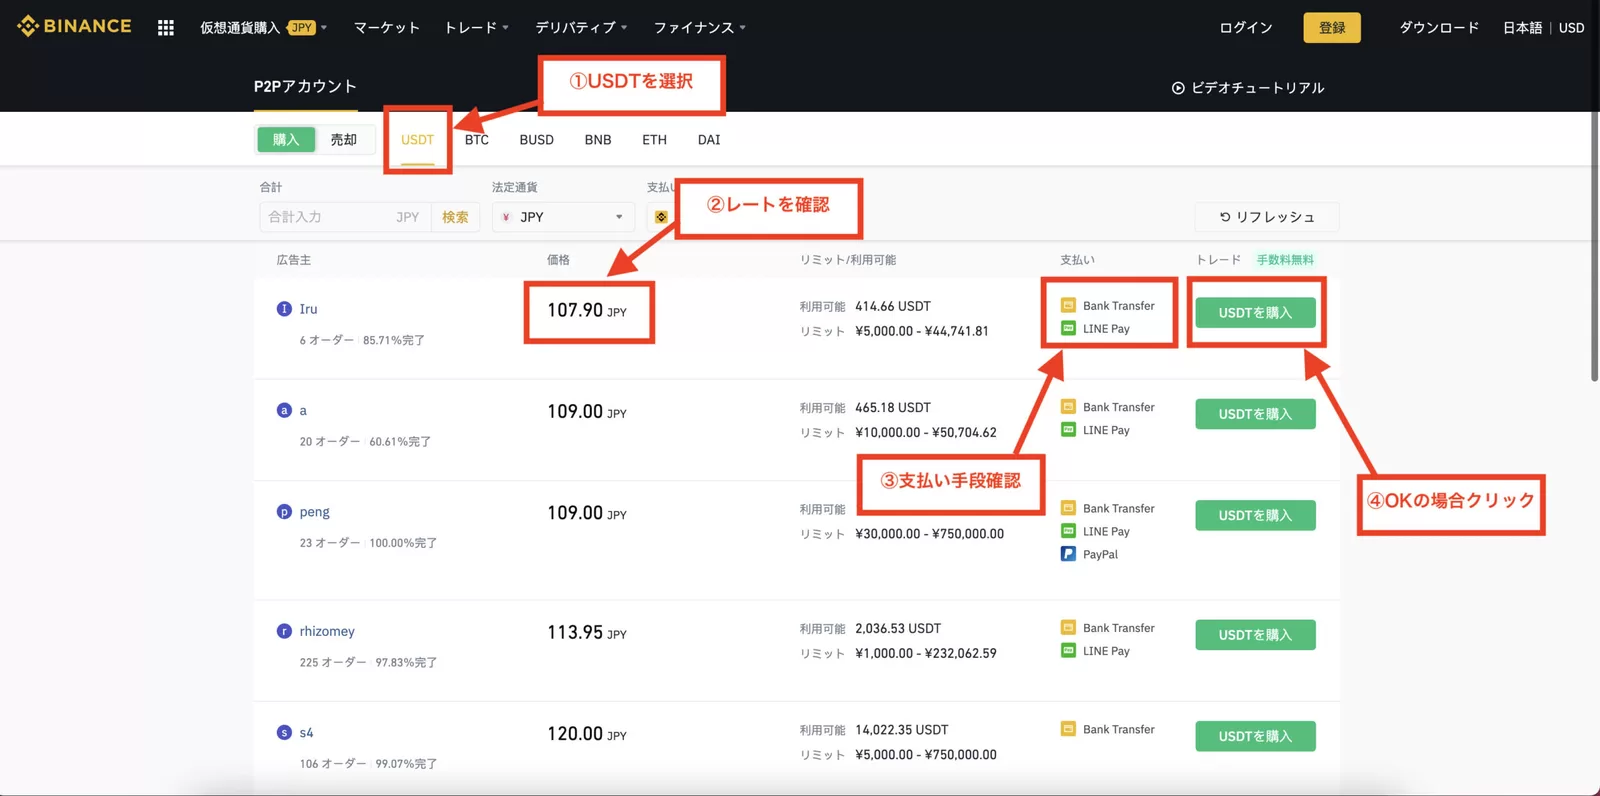Click the 113.95 JPY price
Screen dimensions: 1600x796
587,633
